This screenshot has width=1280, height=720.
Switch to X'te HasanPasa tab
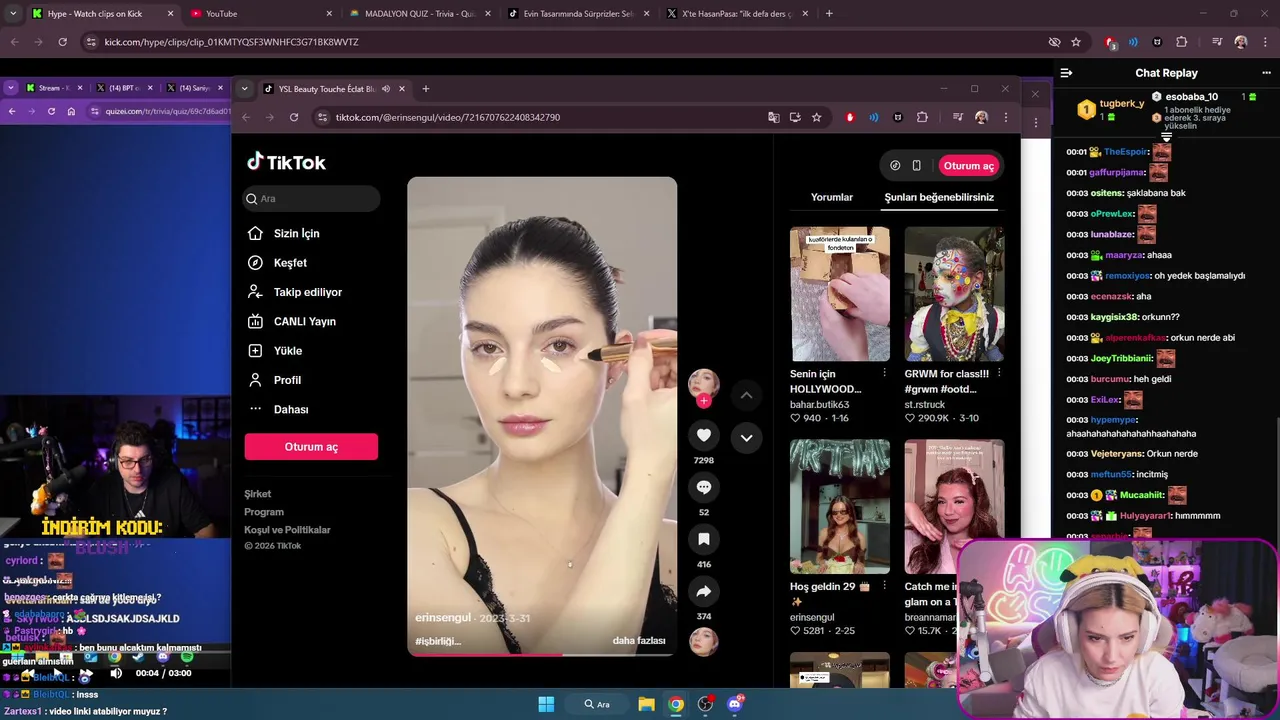pyautogui.click(x=738, y=14)
